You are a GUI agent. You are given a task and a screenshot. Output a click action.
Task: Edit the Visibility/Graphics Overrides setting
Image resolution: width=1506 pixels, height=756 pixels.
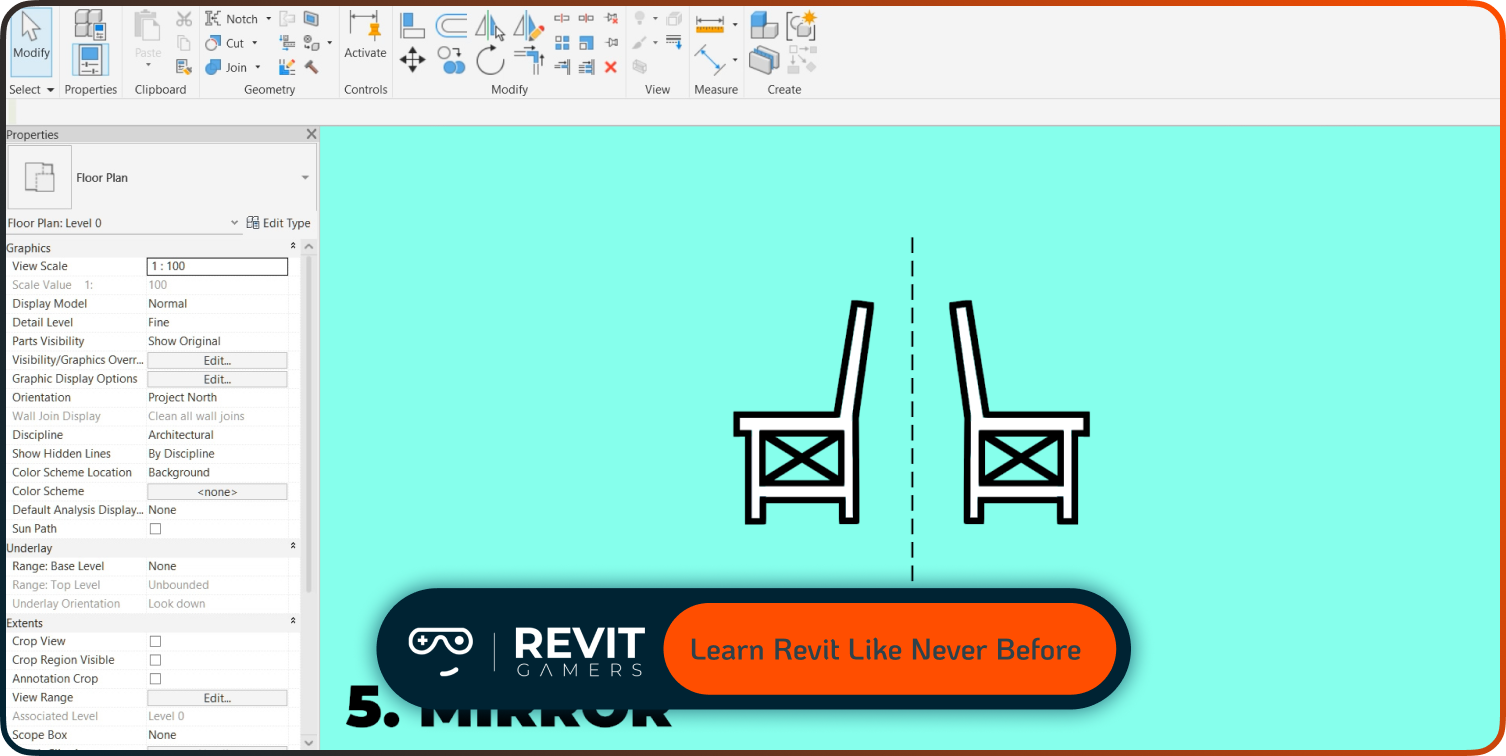click(216, 360)
